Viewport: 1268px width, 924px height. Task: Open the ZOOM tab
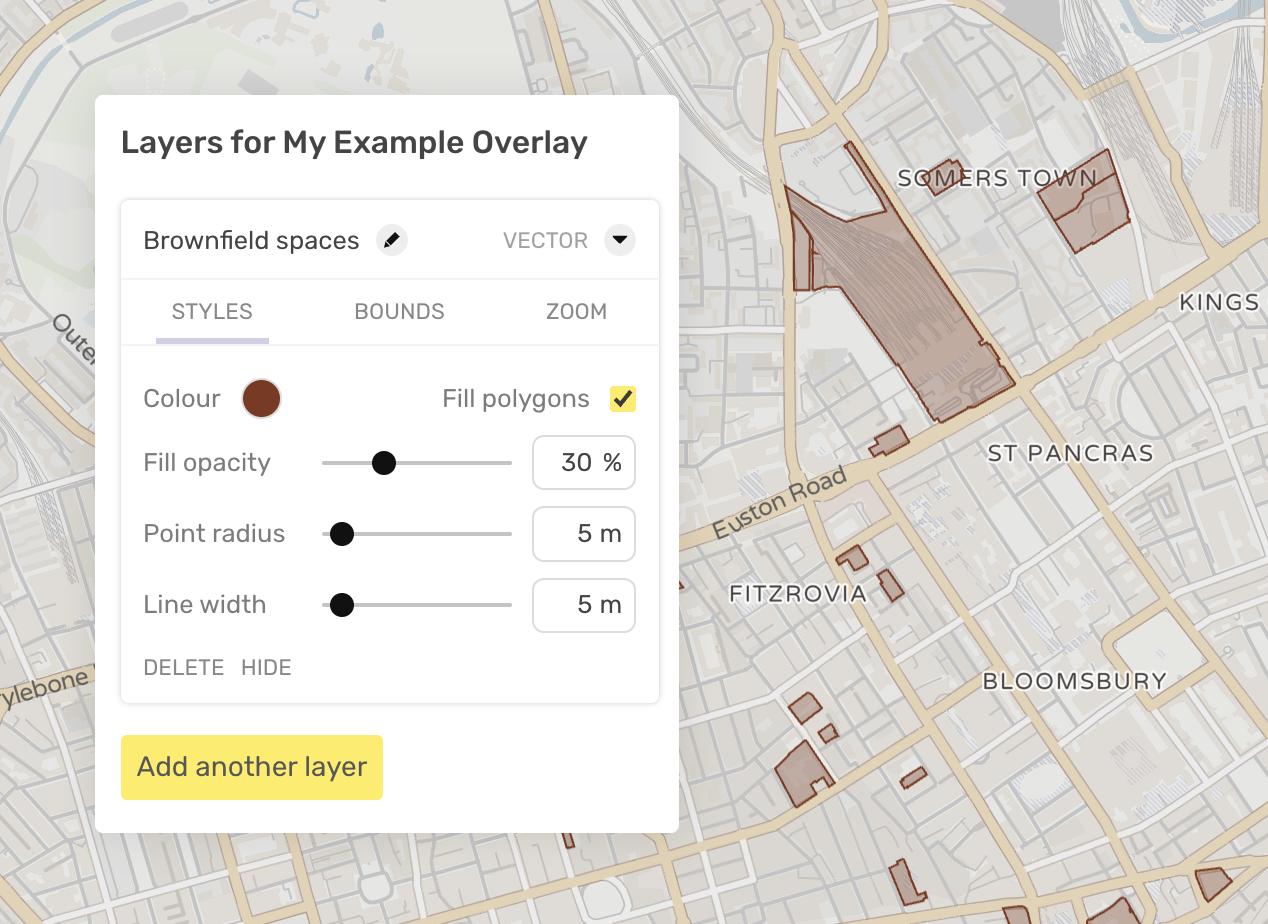pyautogui.click(x=576, y=311)
